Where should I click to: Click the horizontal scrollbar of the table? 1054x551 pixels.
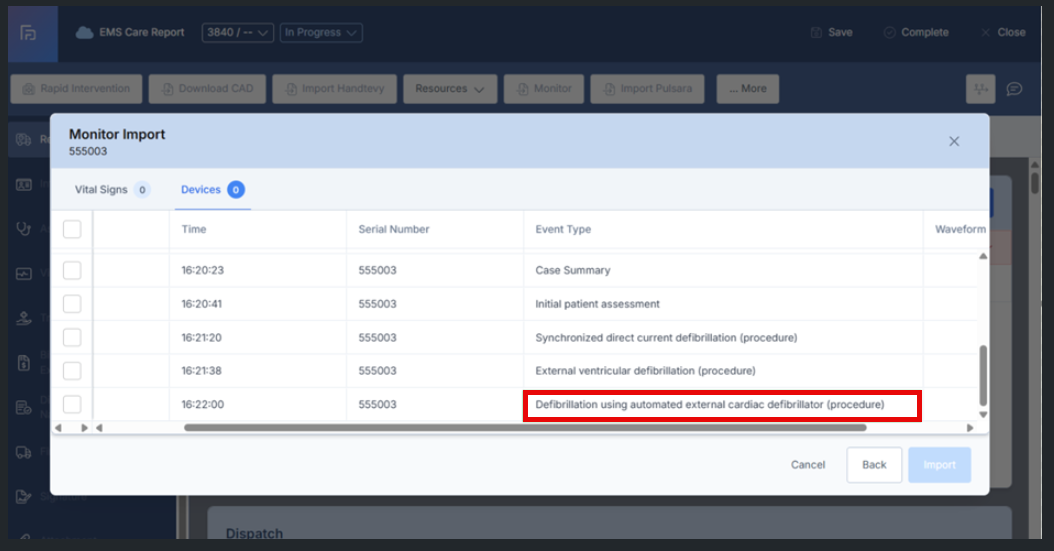click(525, 428)
